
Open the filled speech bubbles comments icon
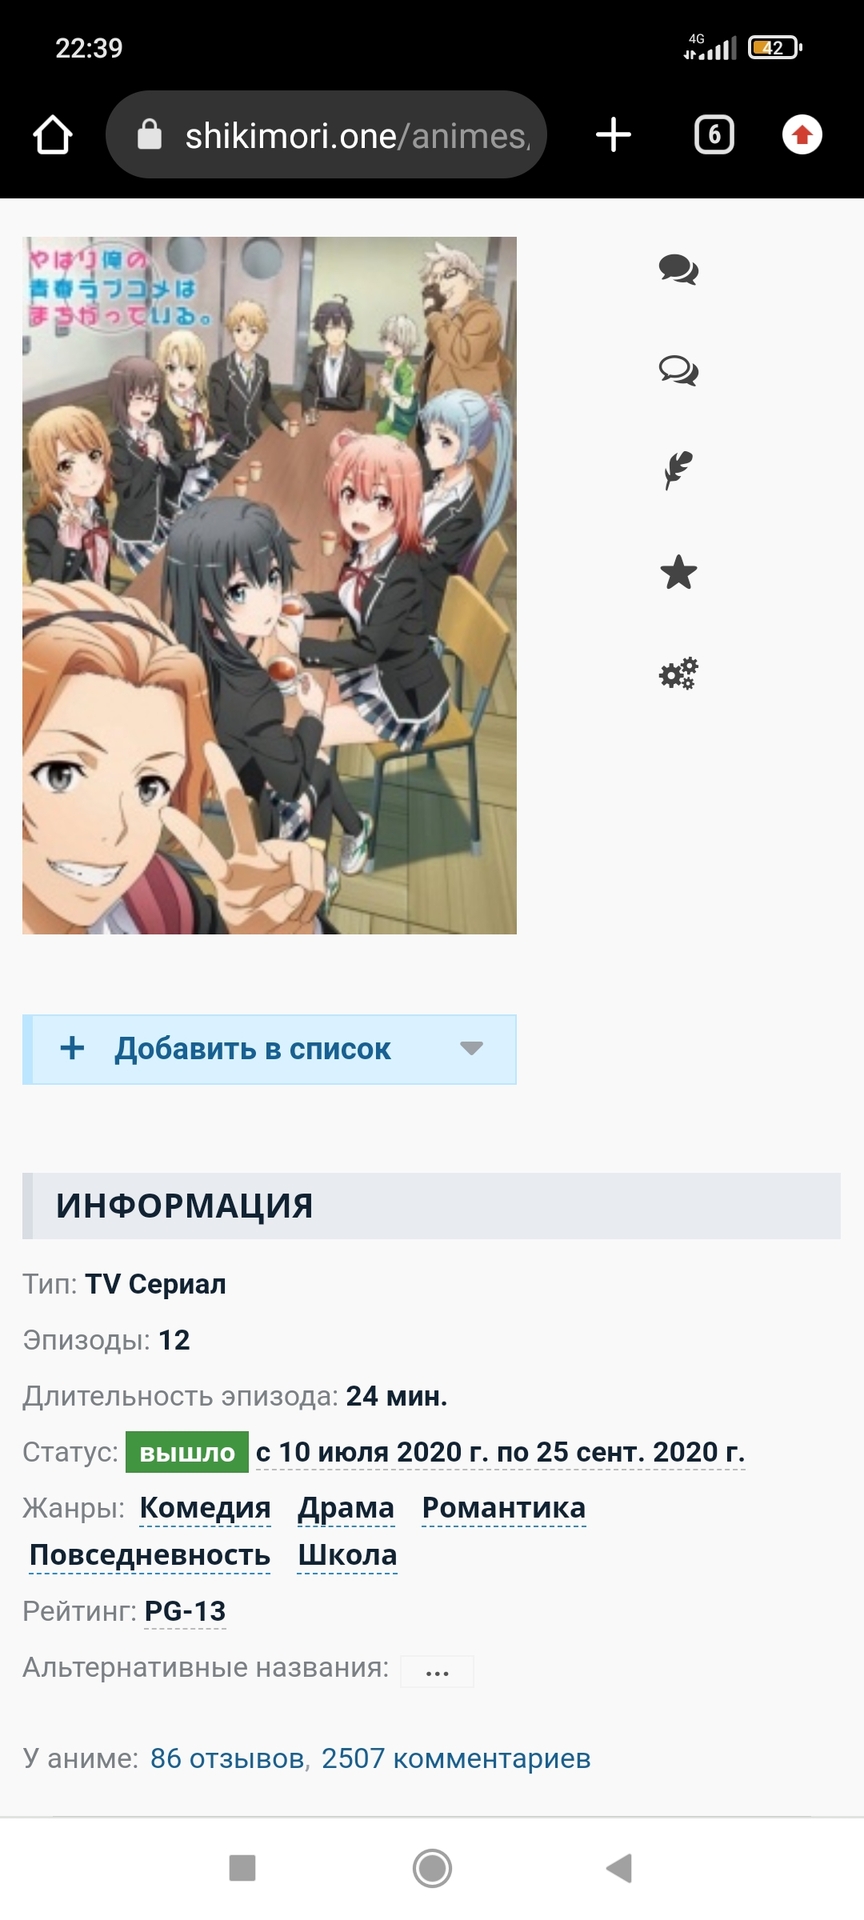tap(678, 270)
